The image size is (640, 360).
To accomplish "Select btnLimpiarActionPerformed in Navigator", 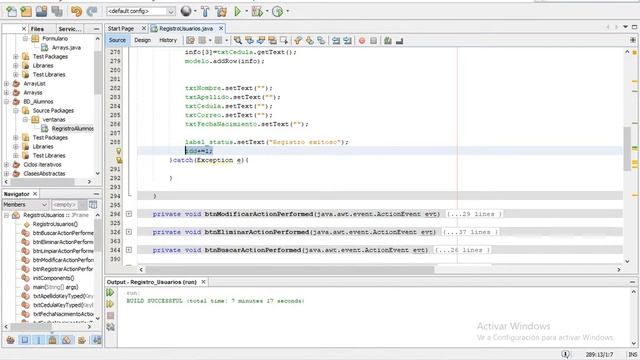I will point(63,251).
